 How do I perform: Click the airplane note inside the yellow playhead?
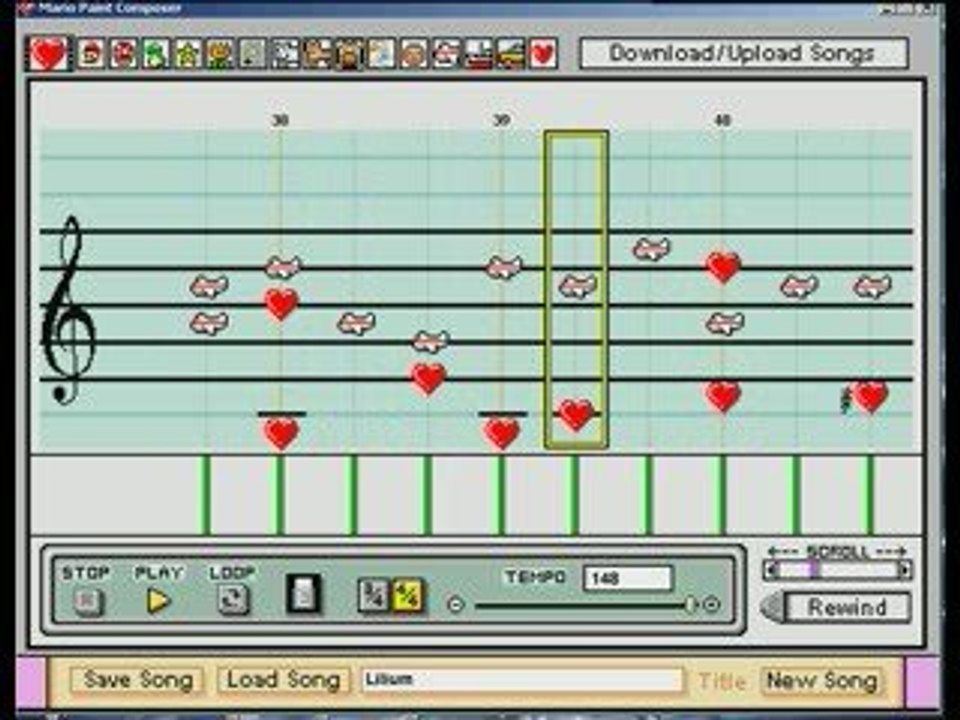[577, 286]
